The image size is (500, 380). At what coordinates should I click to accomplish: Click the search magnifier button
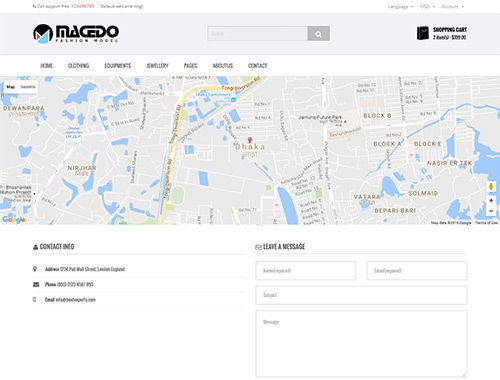(x=318, y=34)
